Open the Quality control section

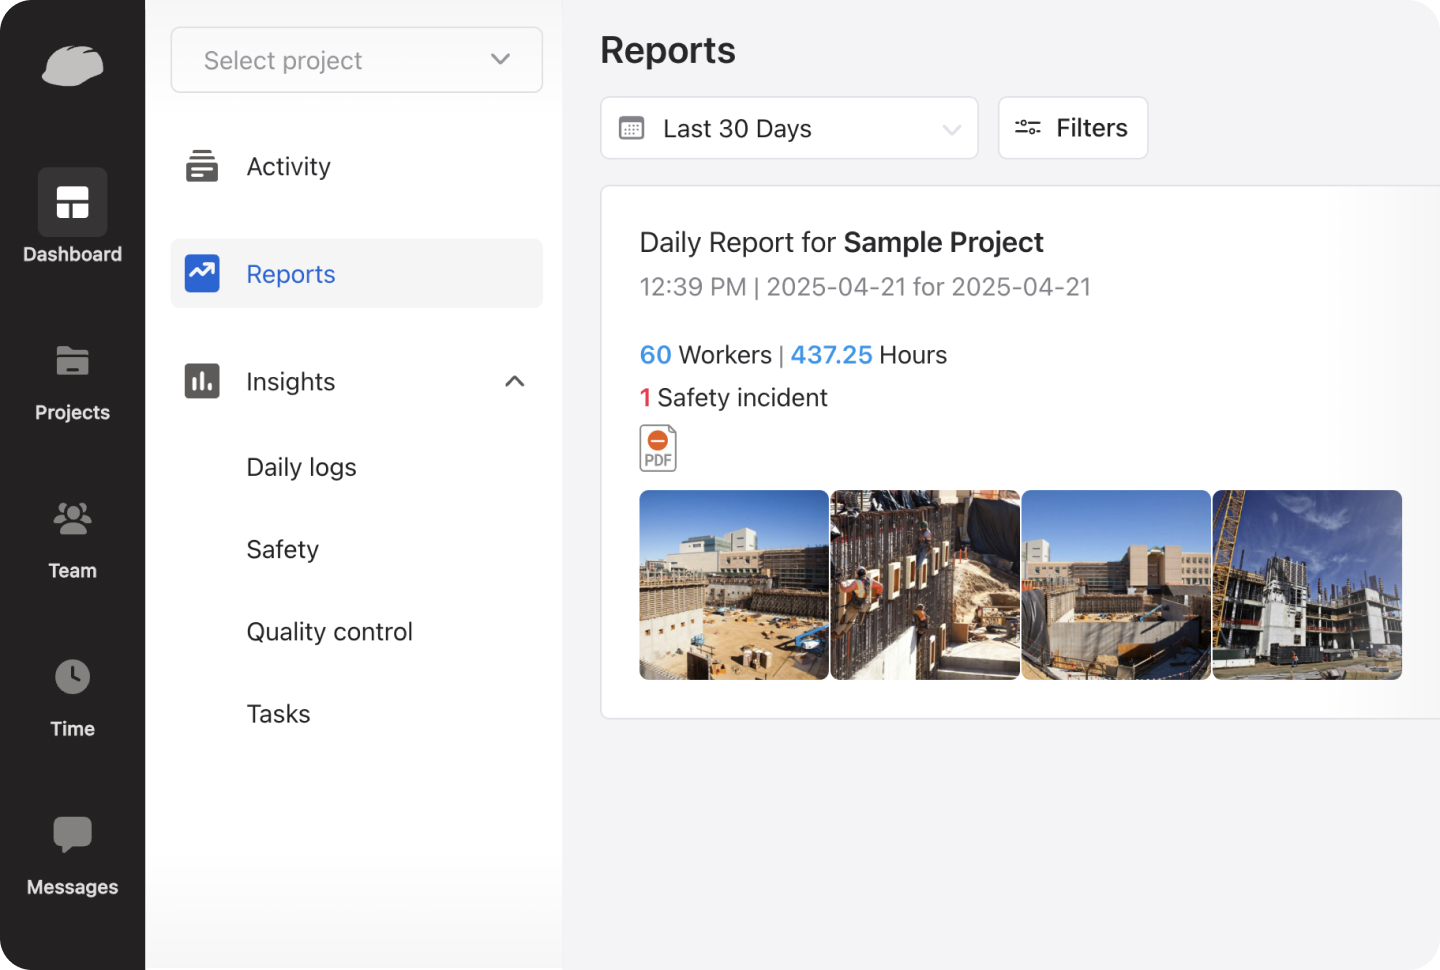pos(329,631)
